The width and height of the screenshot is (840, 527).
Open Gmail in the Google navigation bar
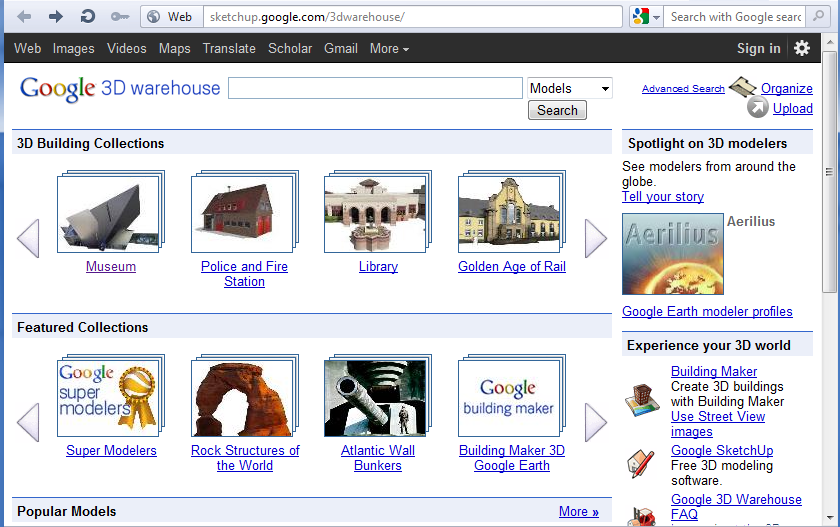click(341, 48)
